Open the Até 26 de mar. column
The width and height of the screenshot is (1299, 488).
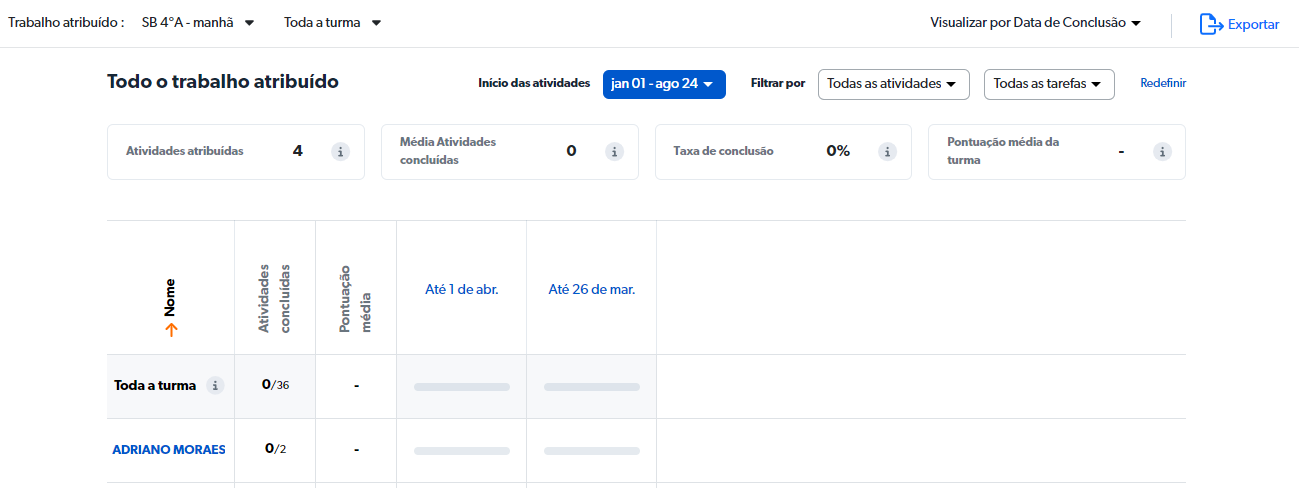click(x=592, y=290)
